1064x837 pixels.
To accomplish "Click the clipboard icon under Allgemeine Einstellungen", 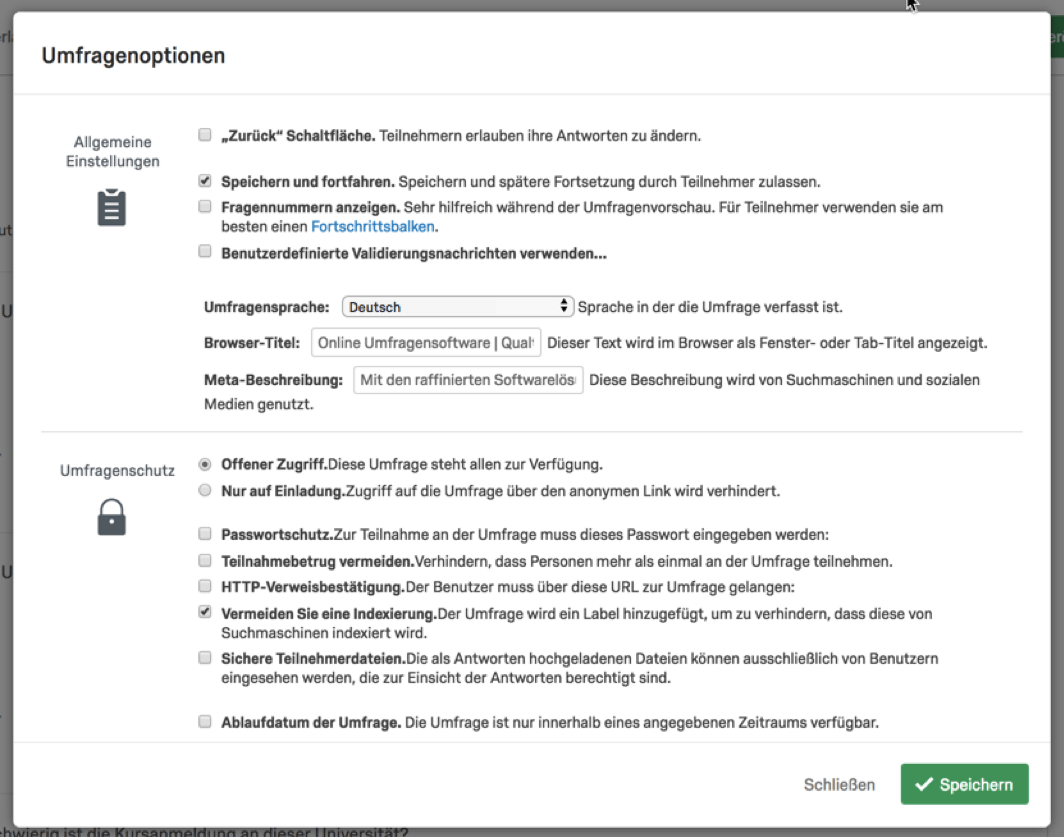I will click(x=112, y=207).
